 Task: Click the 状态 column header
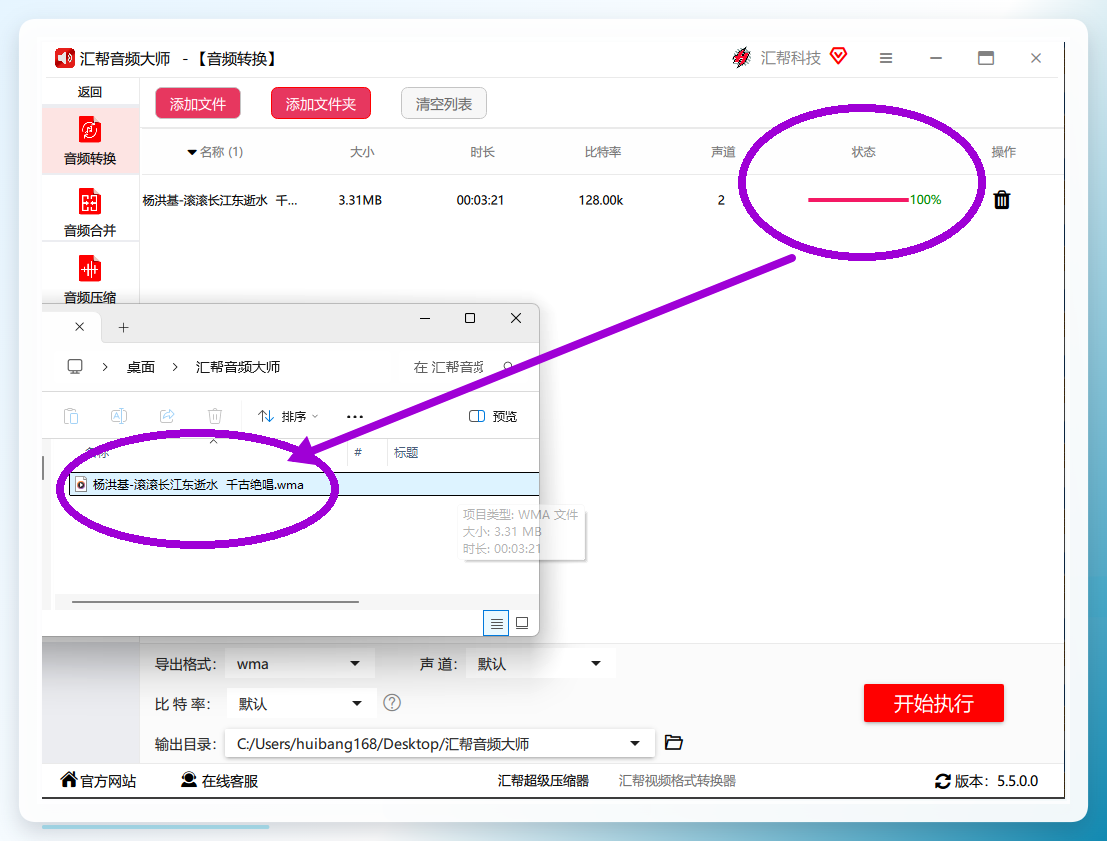[863, 152]
